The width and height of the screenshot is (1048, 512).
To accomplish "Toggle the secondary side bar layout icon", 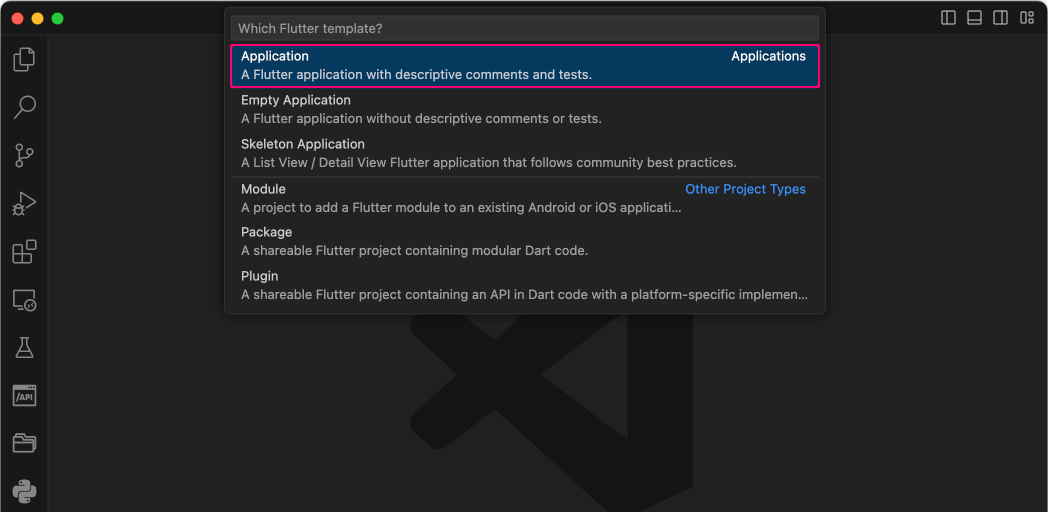I will click(1001, 18).
